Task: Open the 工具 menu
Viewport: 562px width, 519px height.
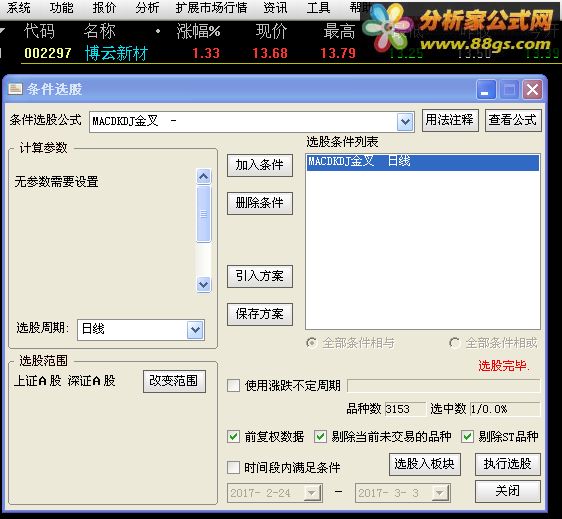Action: coord(318,8)
